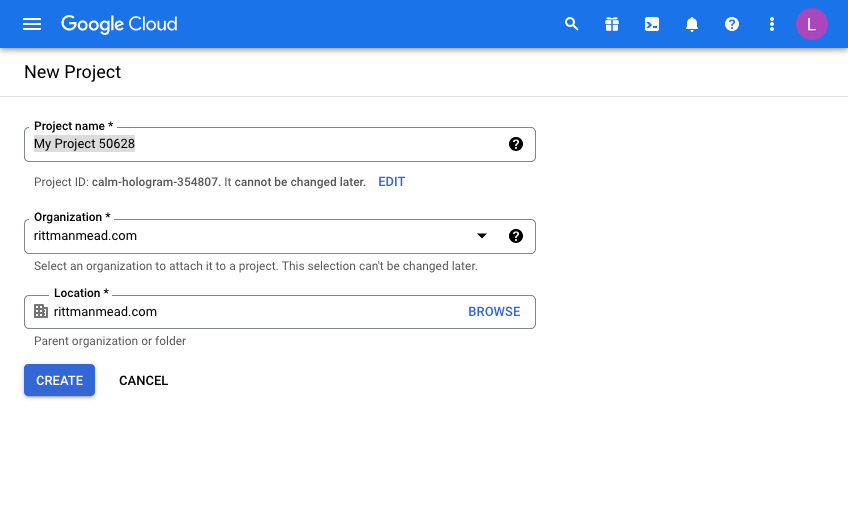
Task: Open the three-dot more options menu
Action: tap(772, 24)
